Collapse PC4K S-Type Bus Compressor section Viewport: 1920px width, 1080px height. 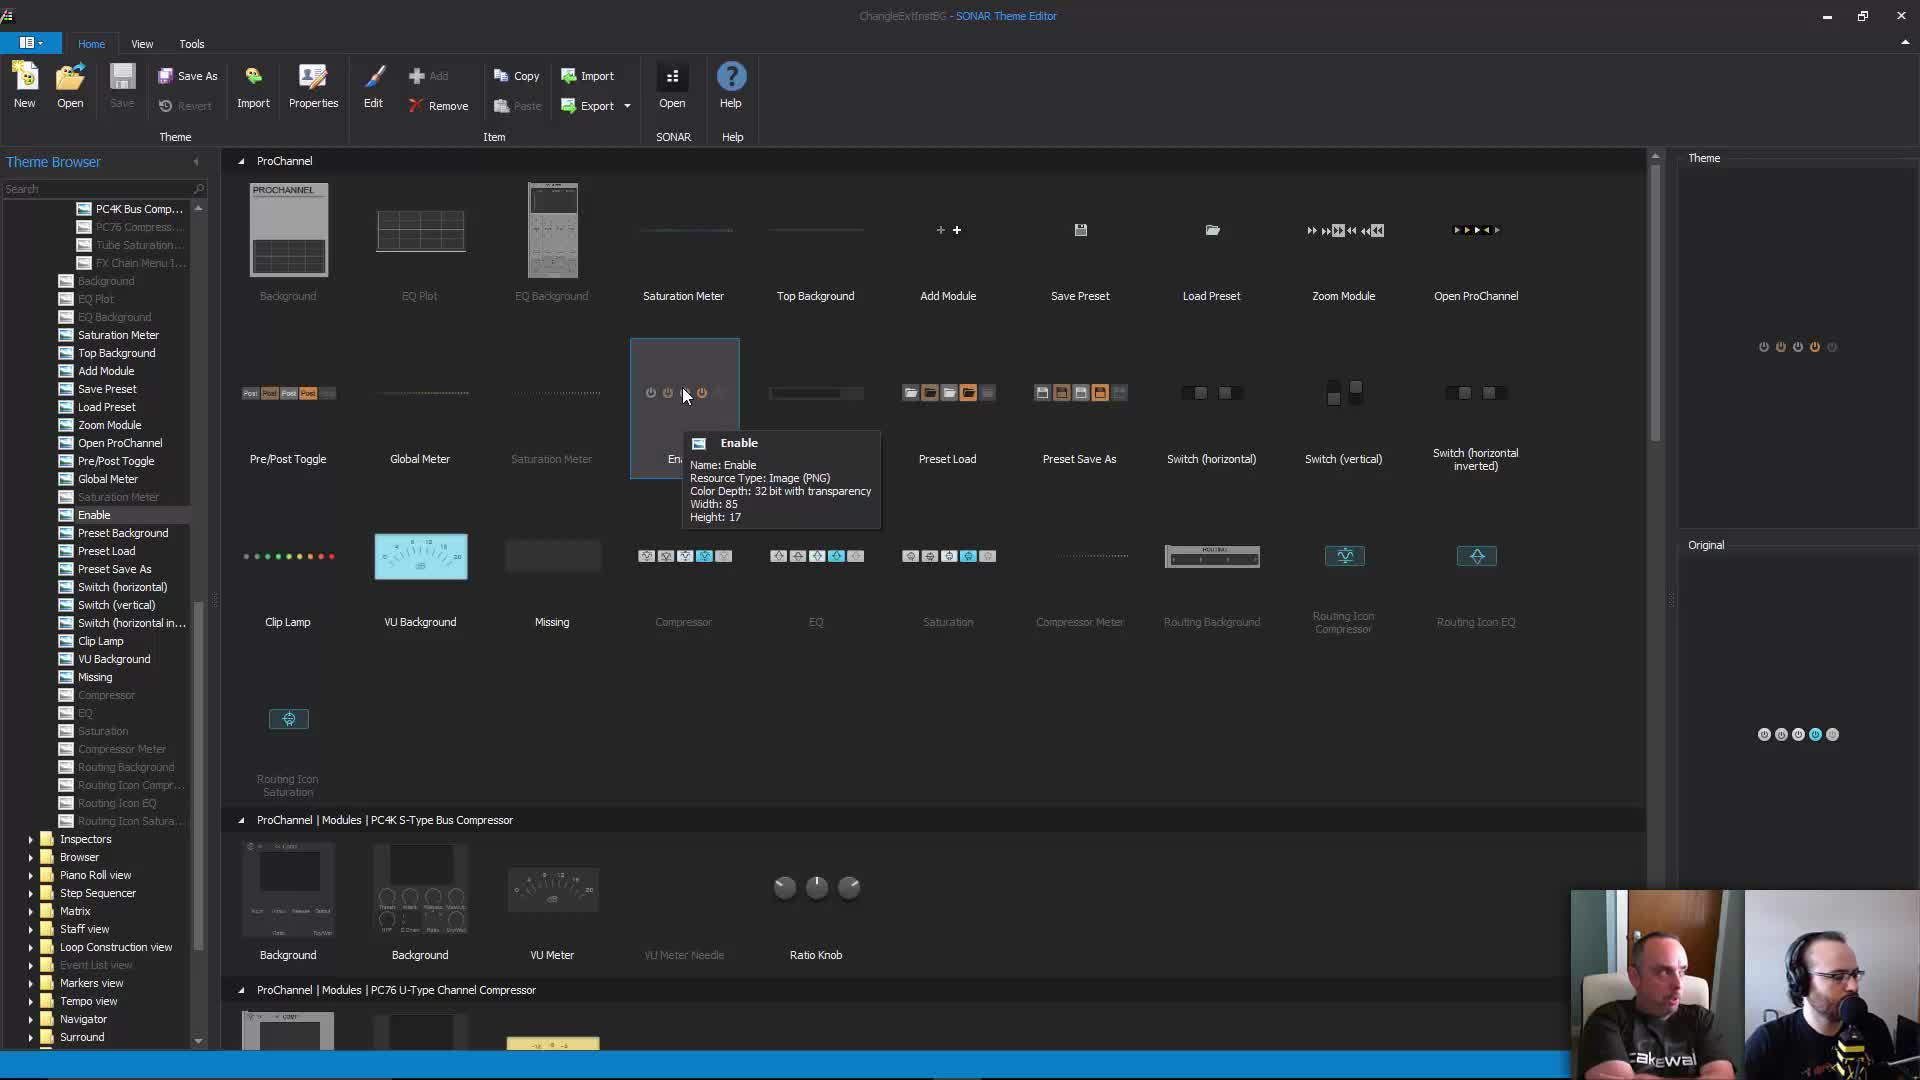tap(241, 820)
